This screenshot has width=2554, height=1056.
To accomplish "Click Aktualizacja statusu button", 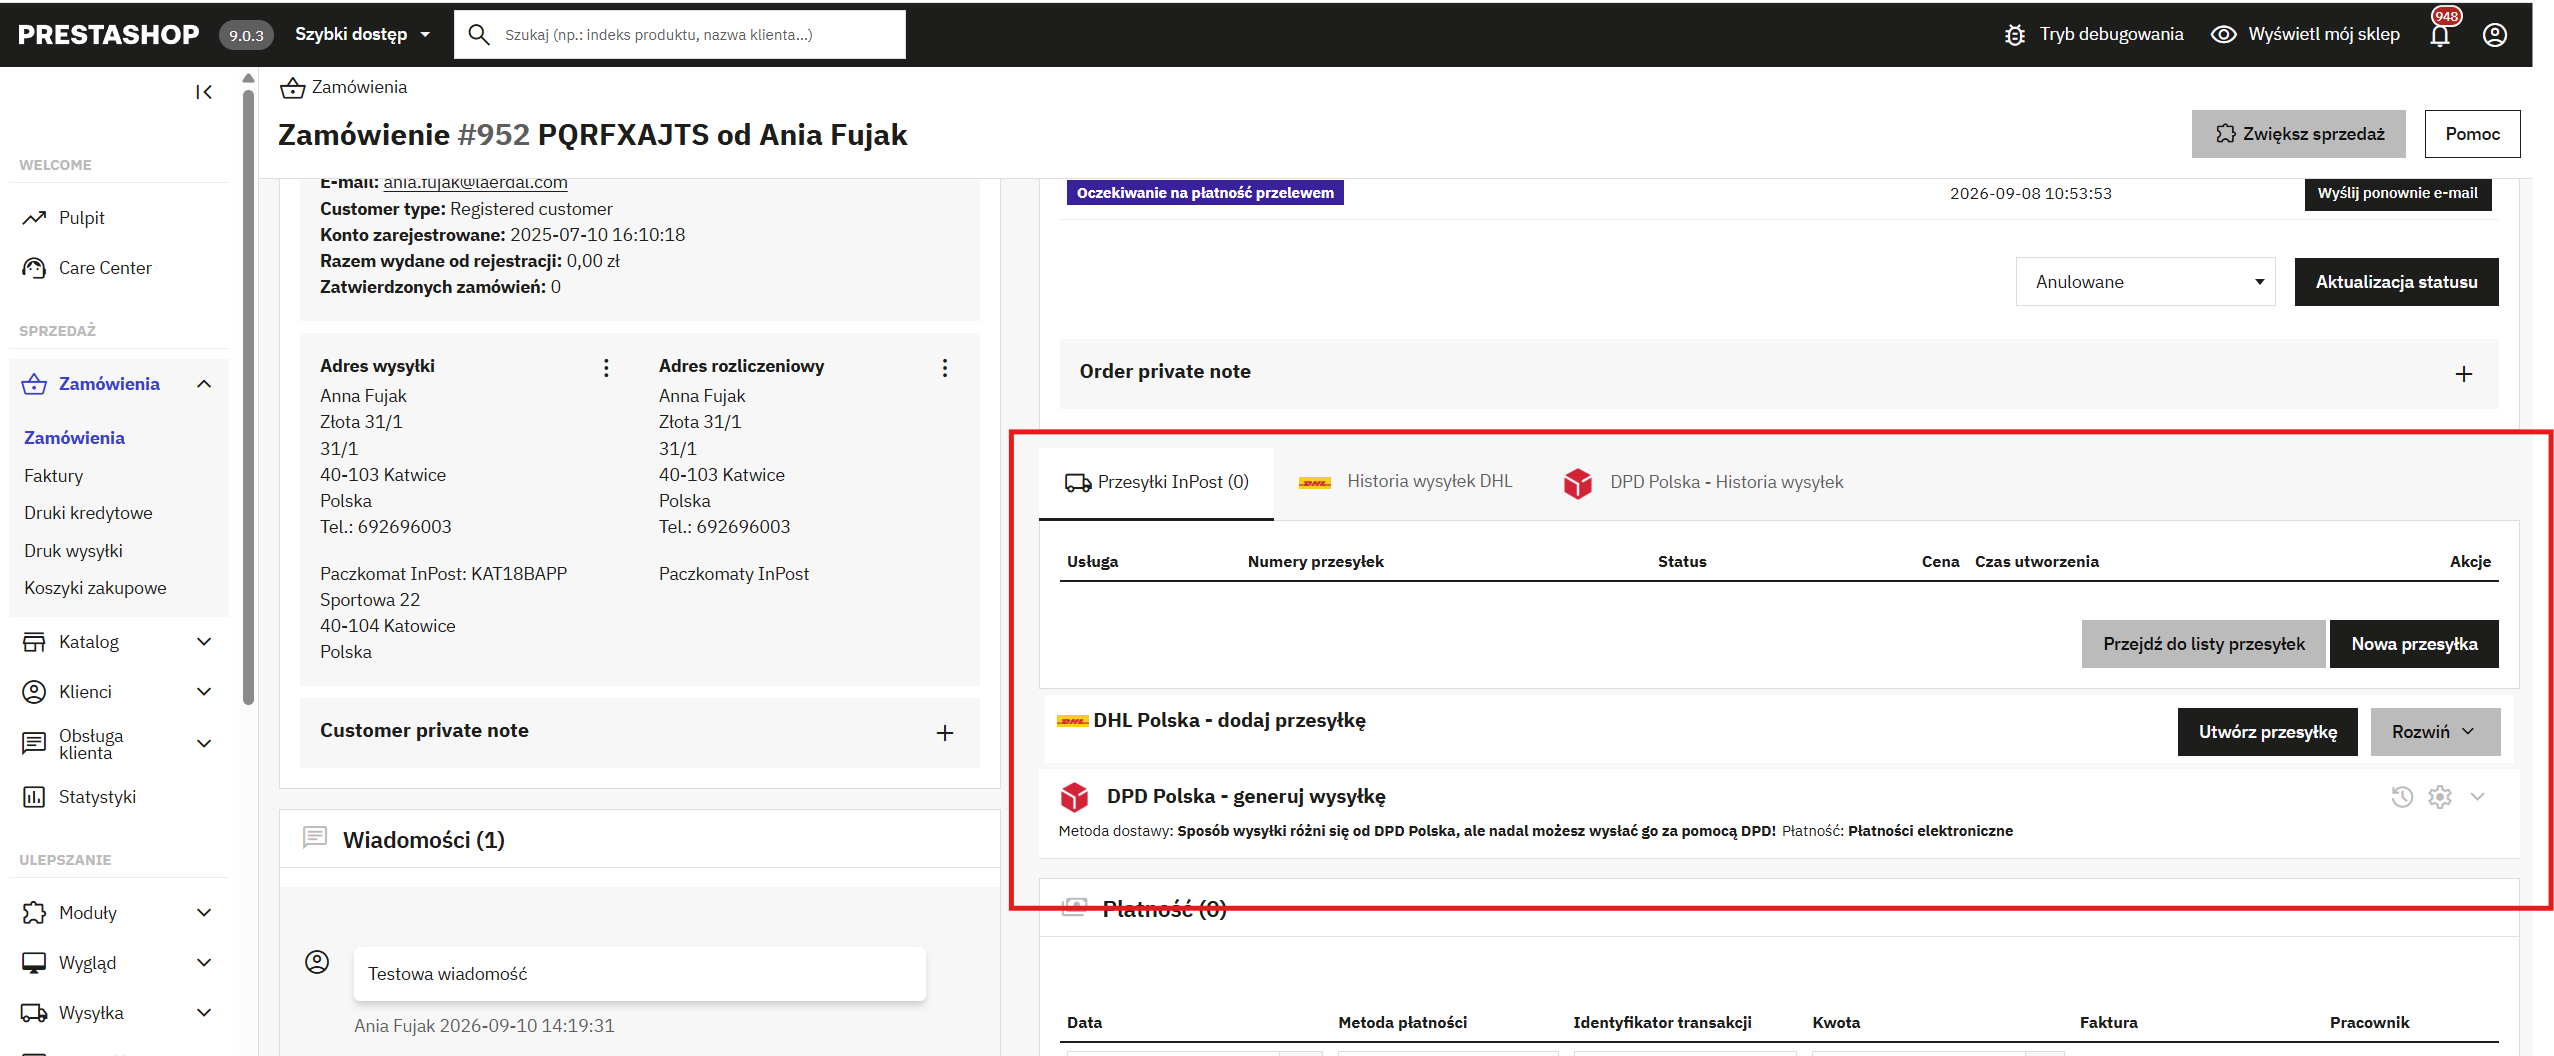I will [2396, 282].
